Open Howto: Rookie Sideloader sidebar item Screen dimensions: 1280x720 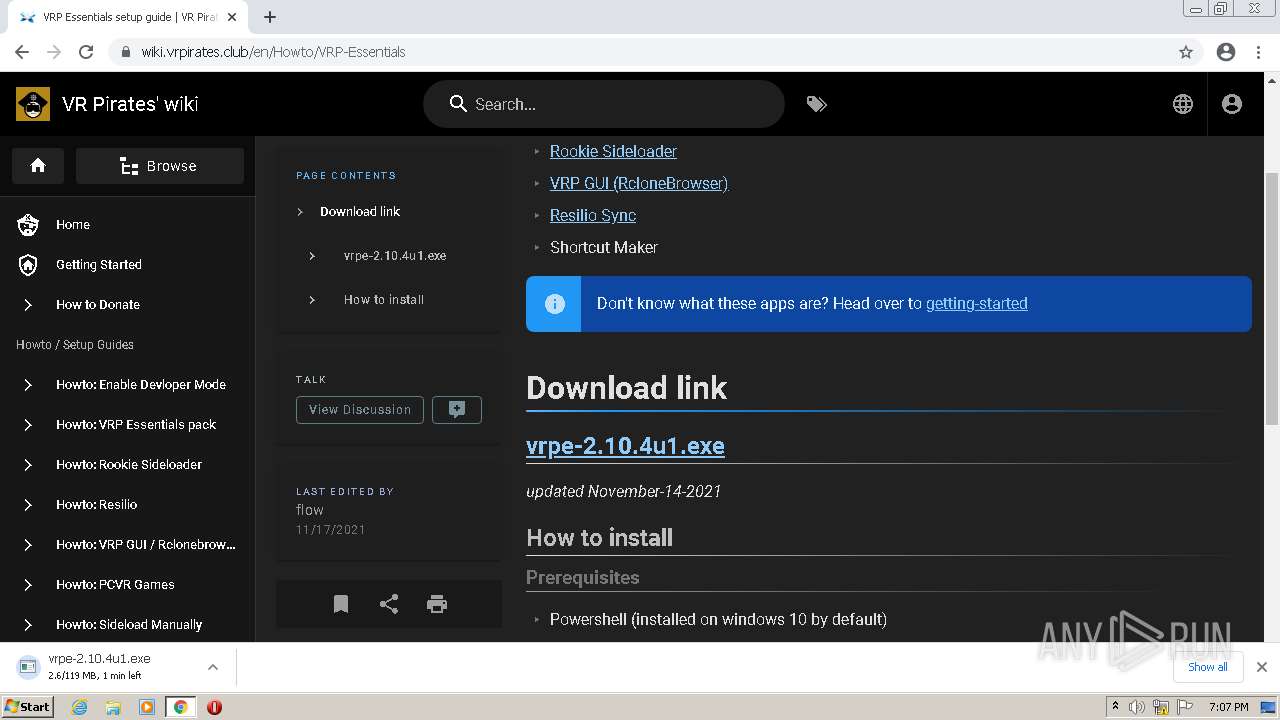click(129, 465)
